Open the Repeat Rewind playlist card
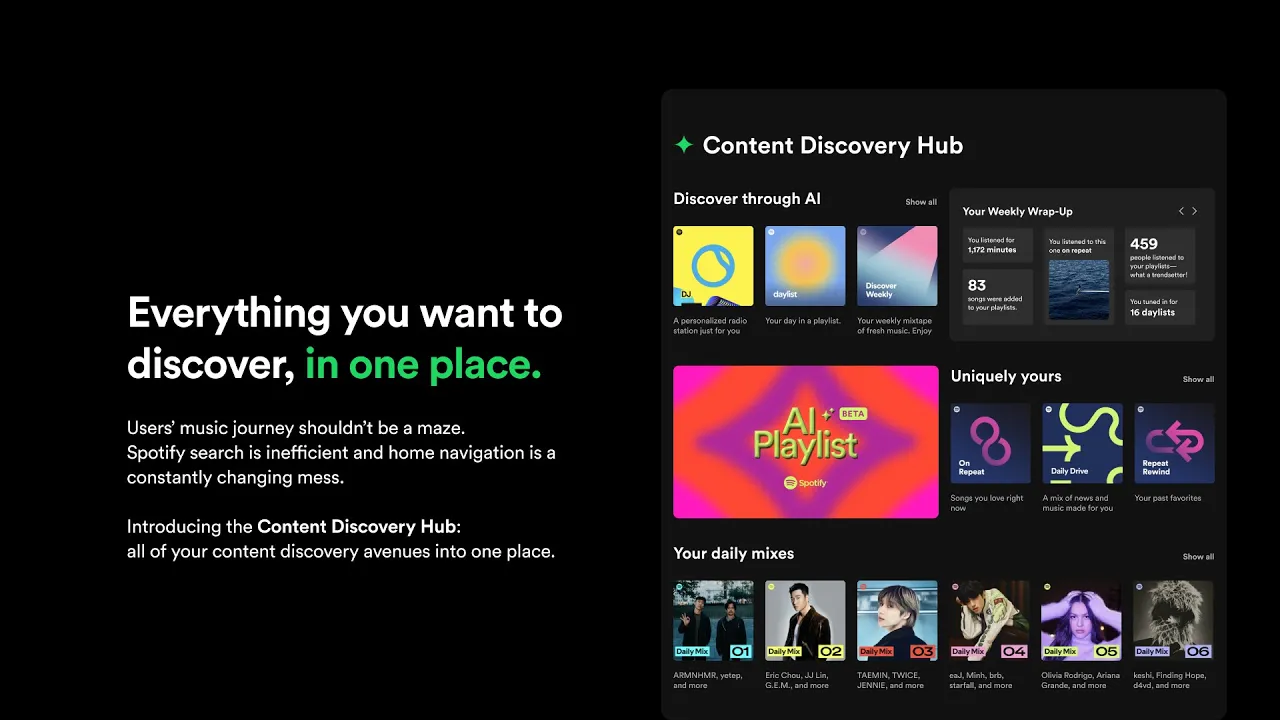 1174,444
